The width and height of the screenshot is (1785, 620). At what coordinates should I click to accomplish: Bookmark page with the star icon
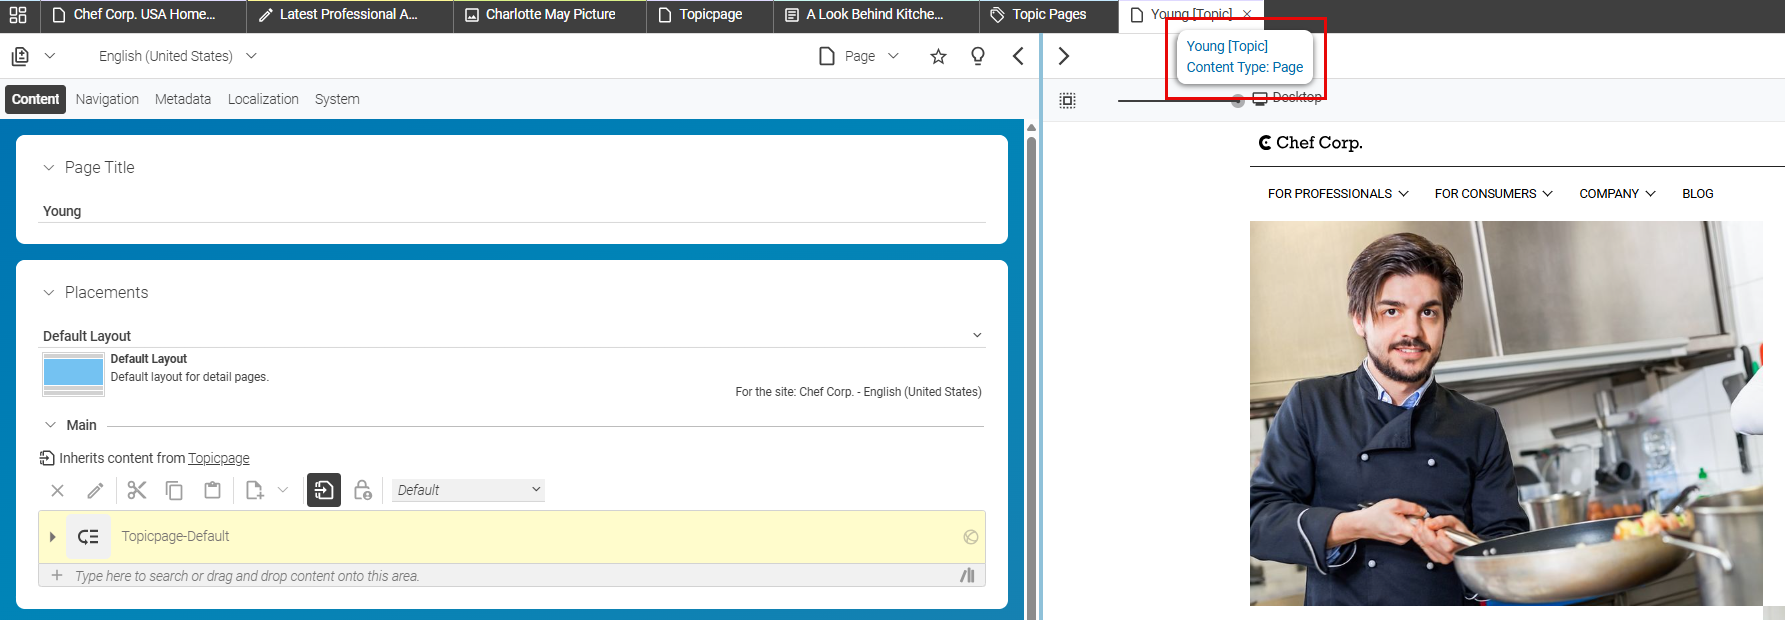click(938, 56)
